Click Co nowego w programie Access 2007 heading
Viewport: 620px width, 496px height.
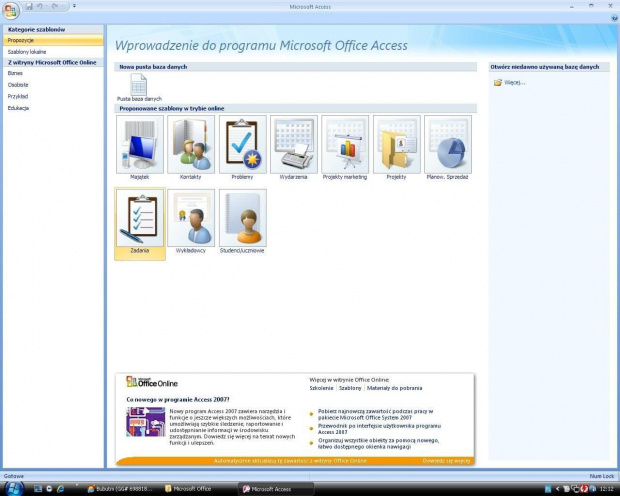click(x=178, y=399)
